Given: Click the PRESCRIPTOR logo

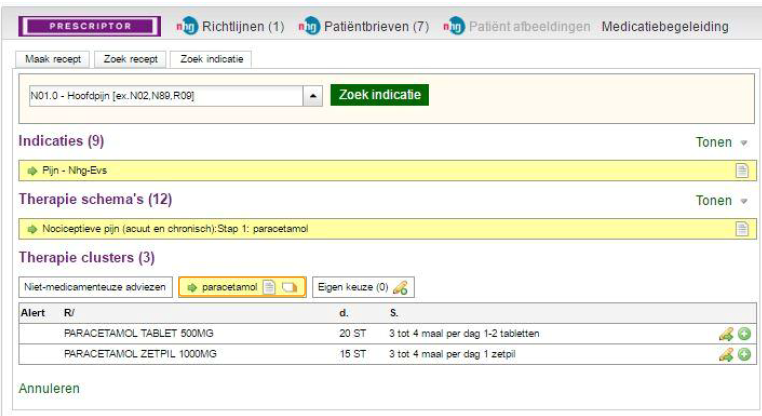Looking at the screenshot, I should [x=89, y=26].
